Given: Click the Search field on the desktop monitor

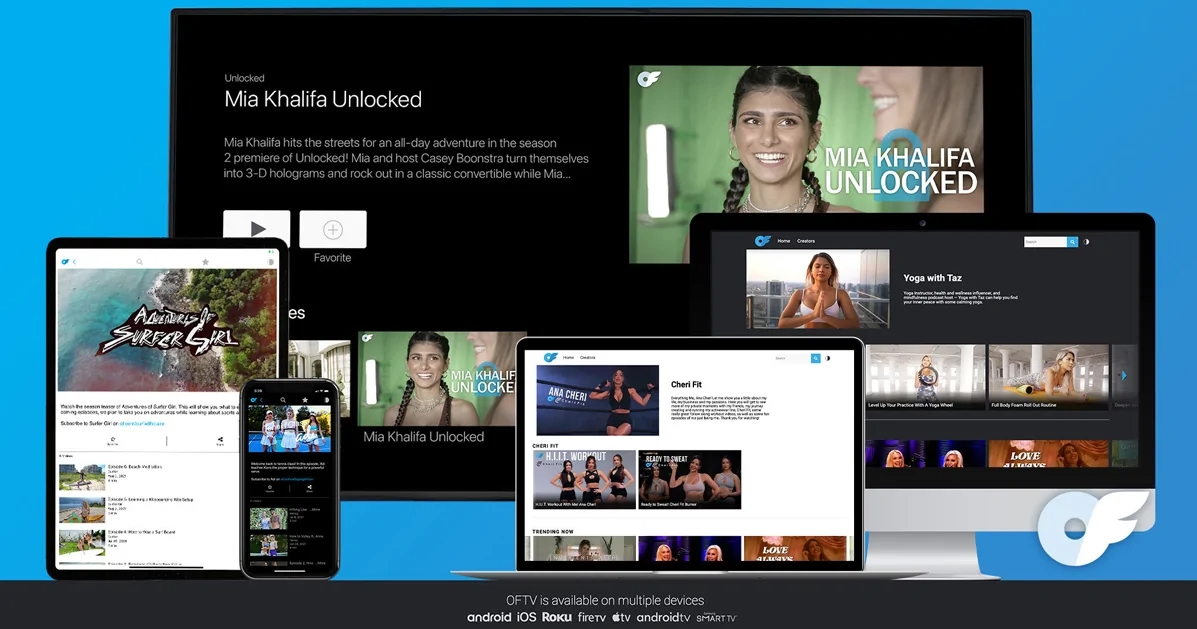Looking at the screenshot, I should pyautogui.click(x=1045, y=241).
